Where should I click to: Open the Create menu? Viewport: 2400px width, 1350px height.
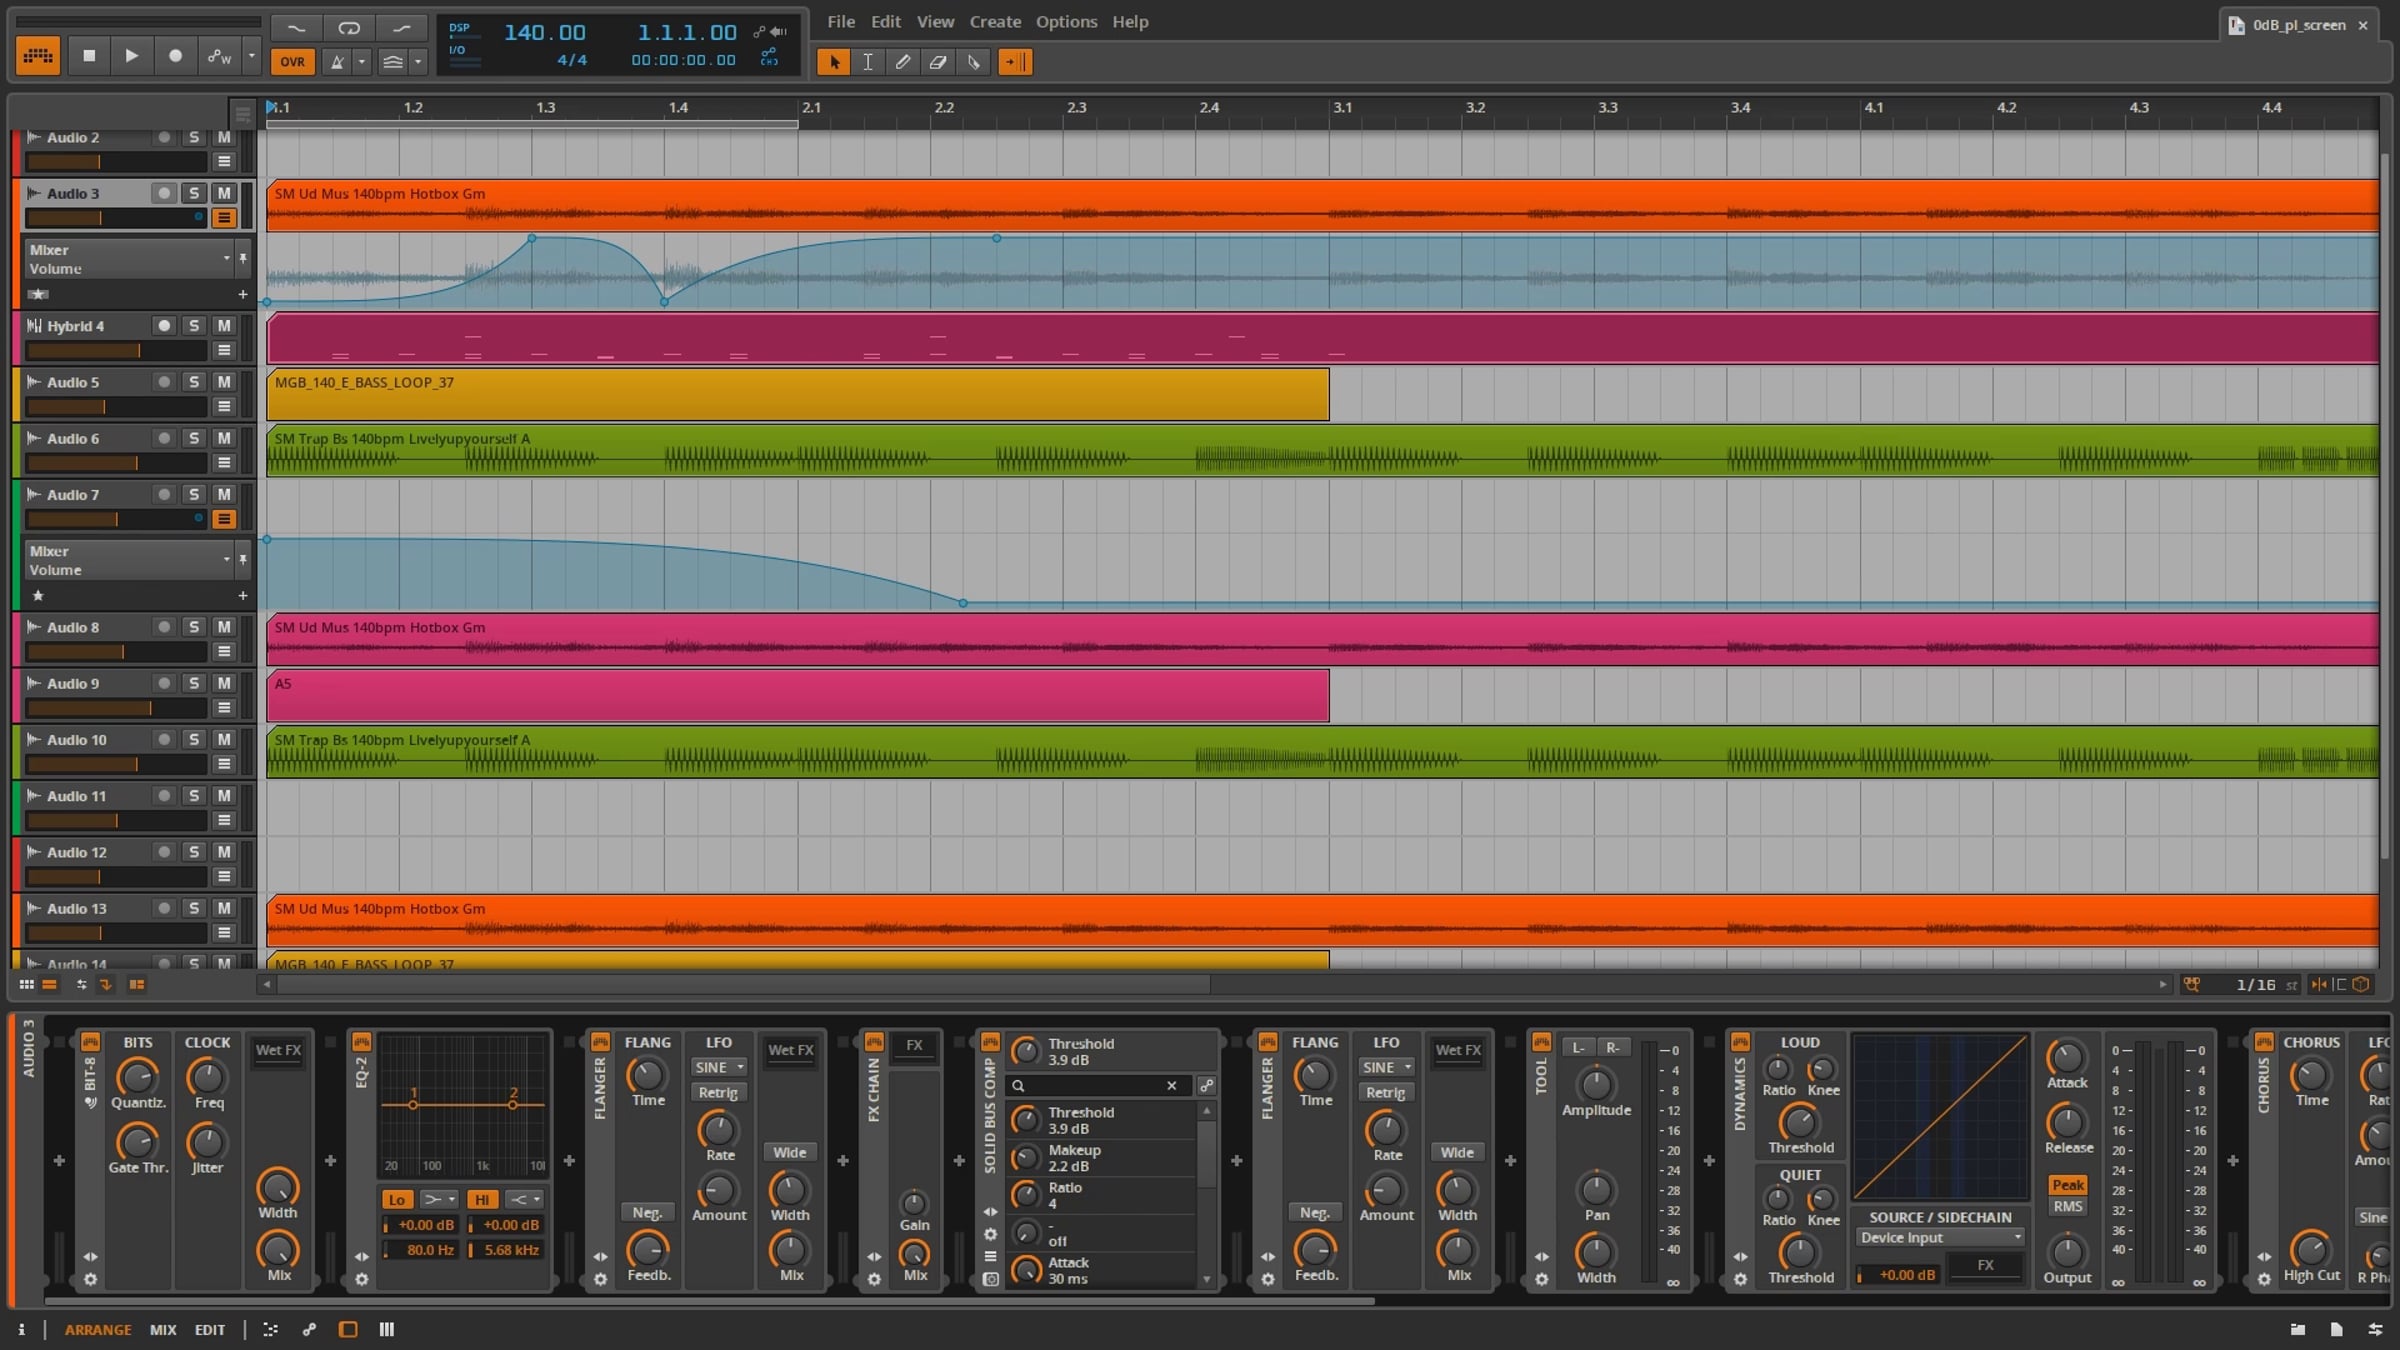click(x=995, y=22)
